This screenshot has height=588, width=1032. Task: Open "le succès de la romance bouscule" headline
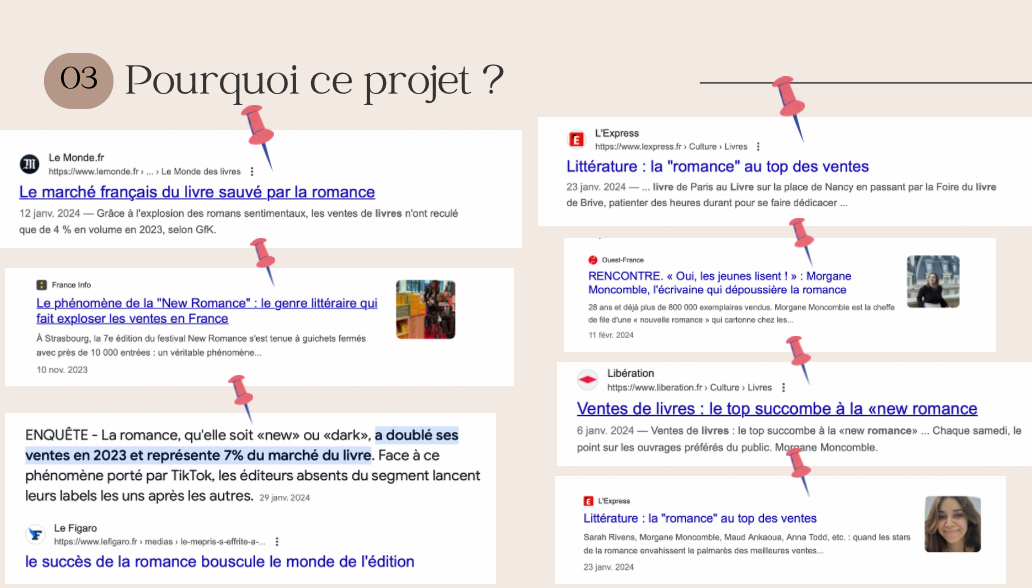(x=220, y=561)
